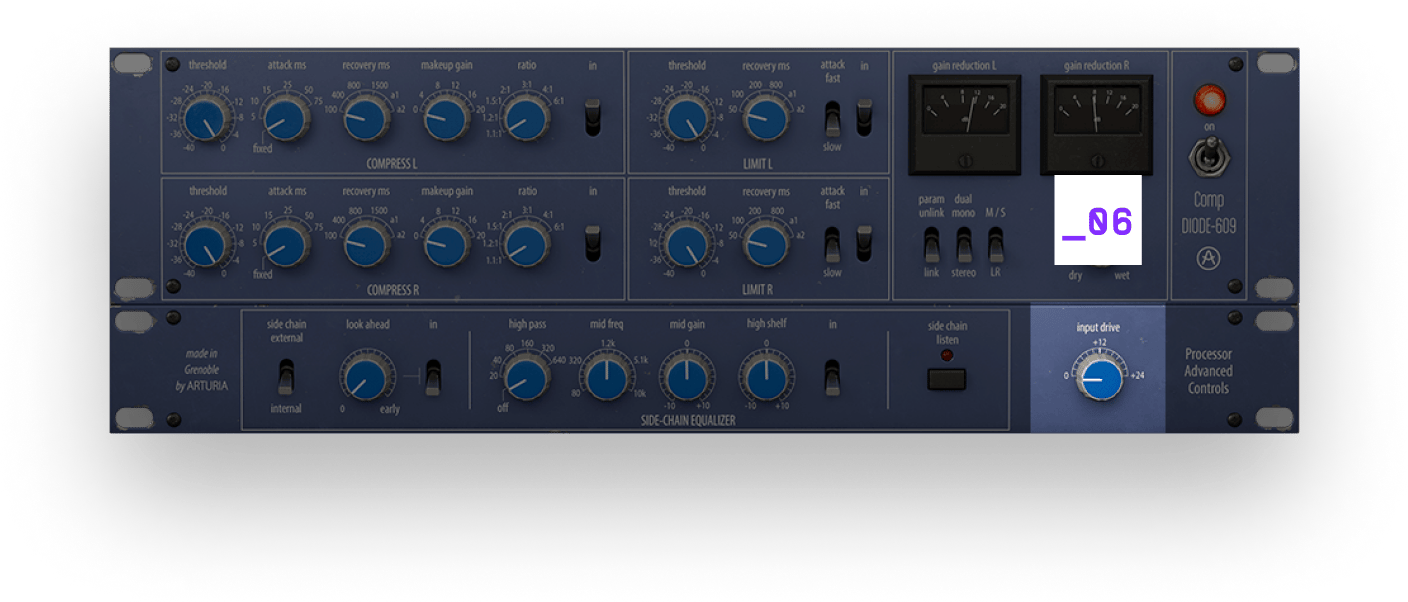
Task: Flip the dual mono/stereo switch
Action: 964,245
